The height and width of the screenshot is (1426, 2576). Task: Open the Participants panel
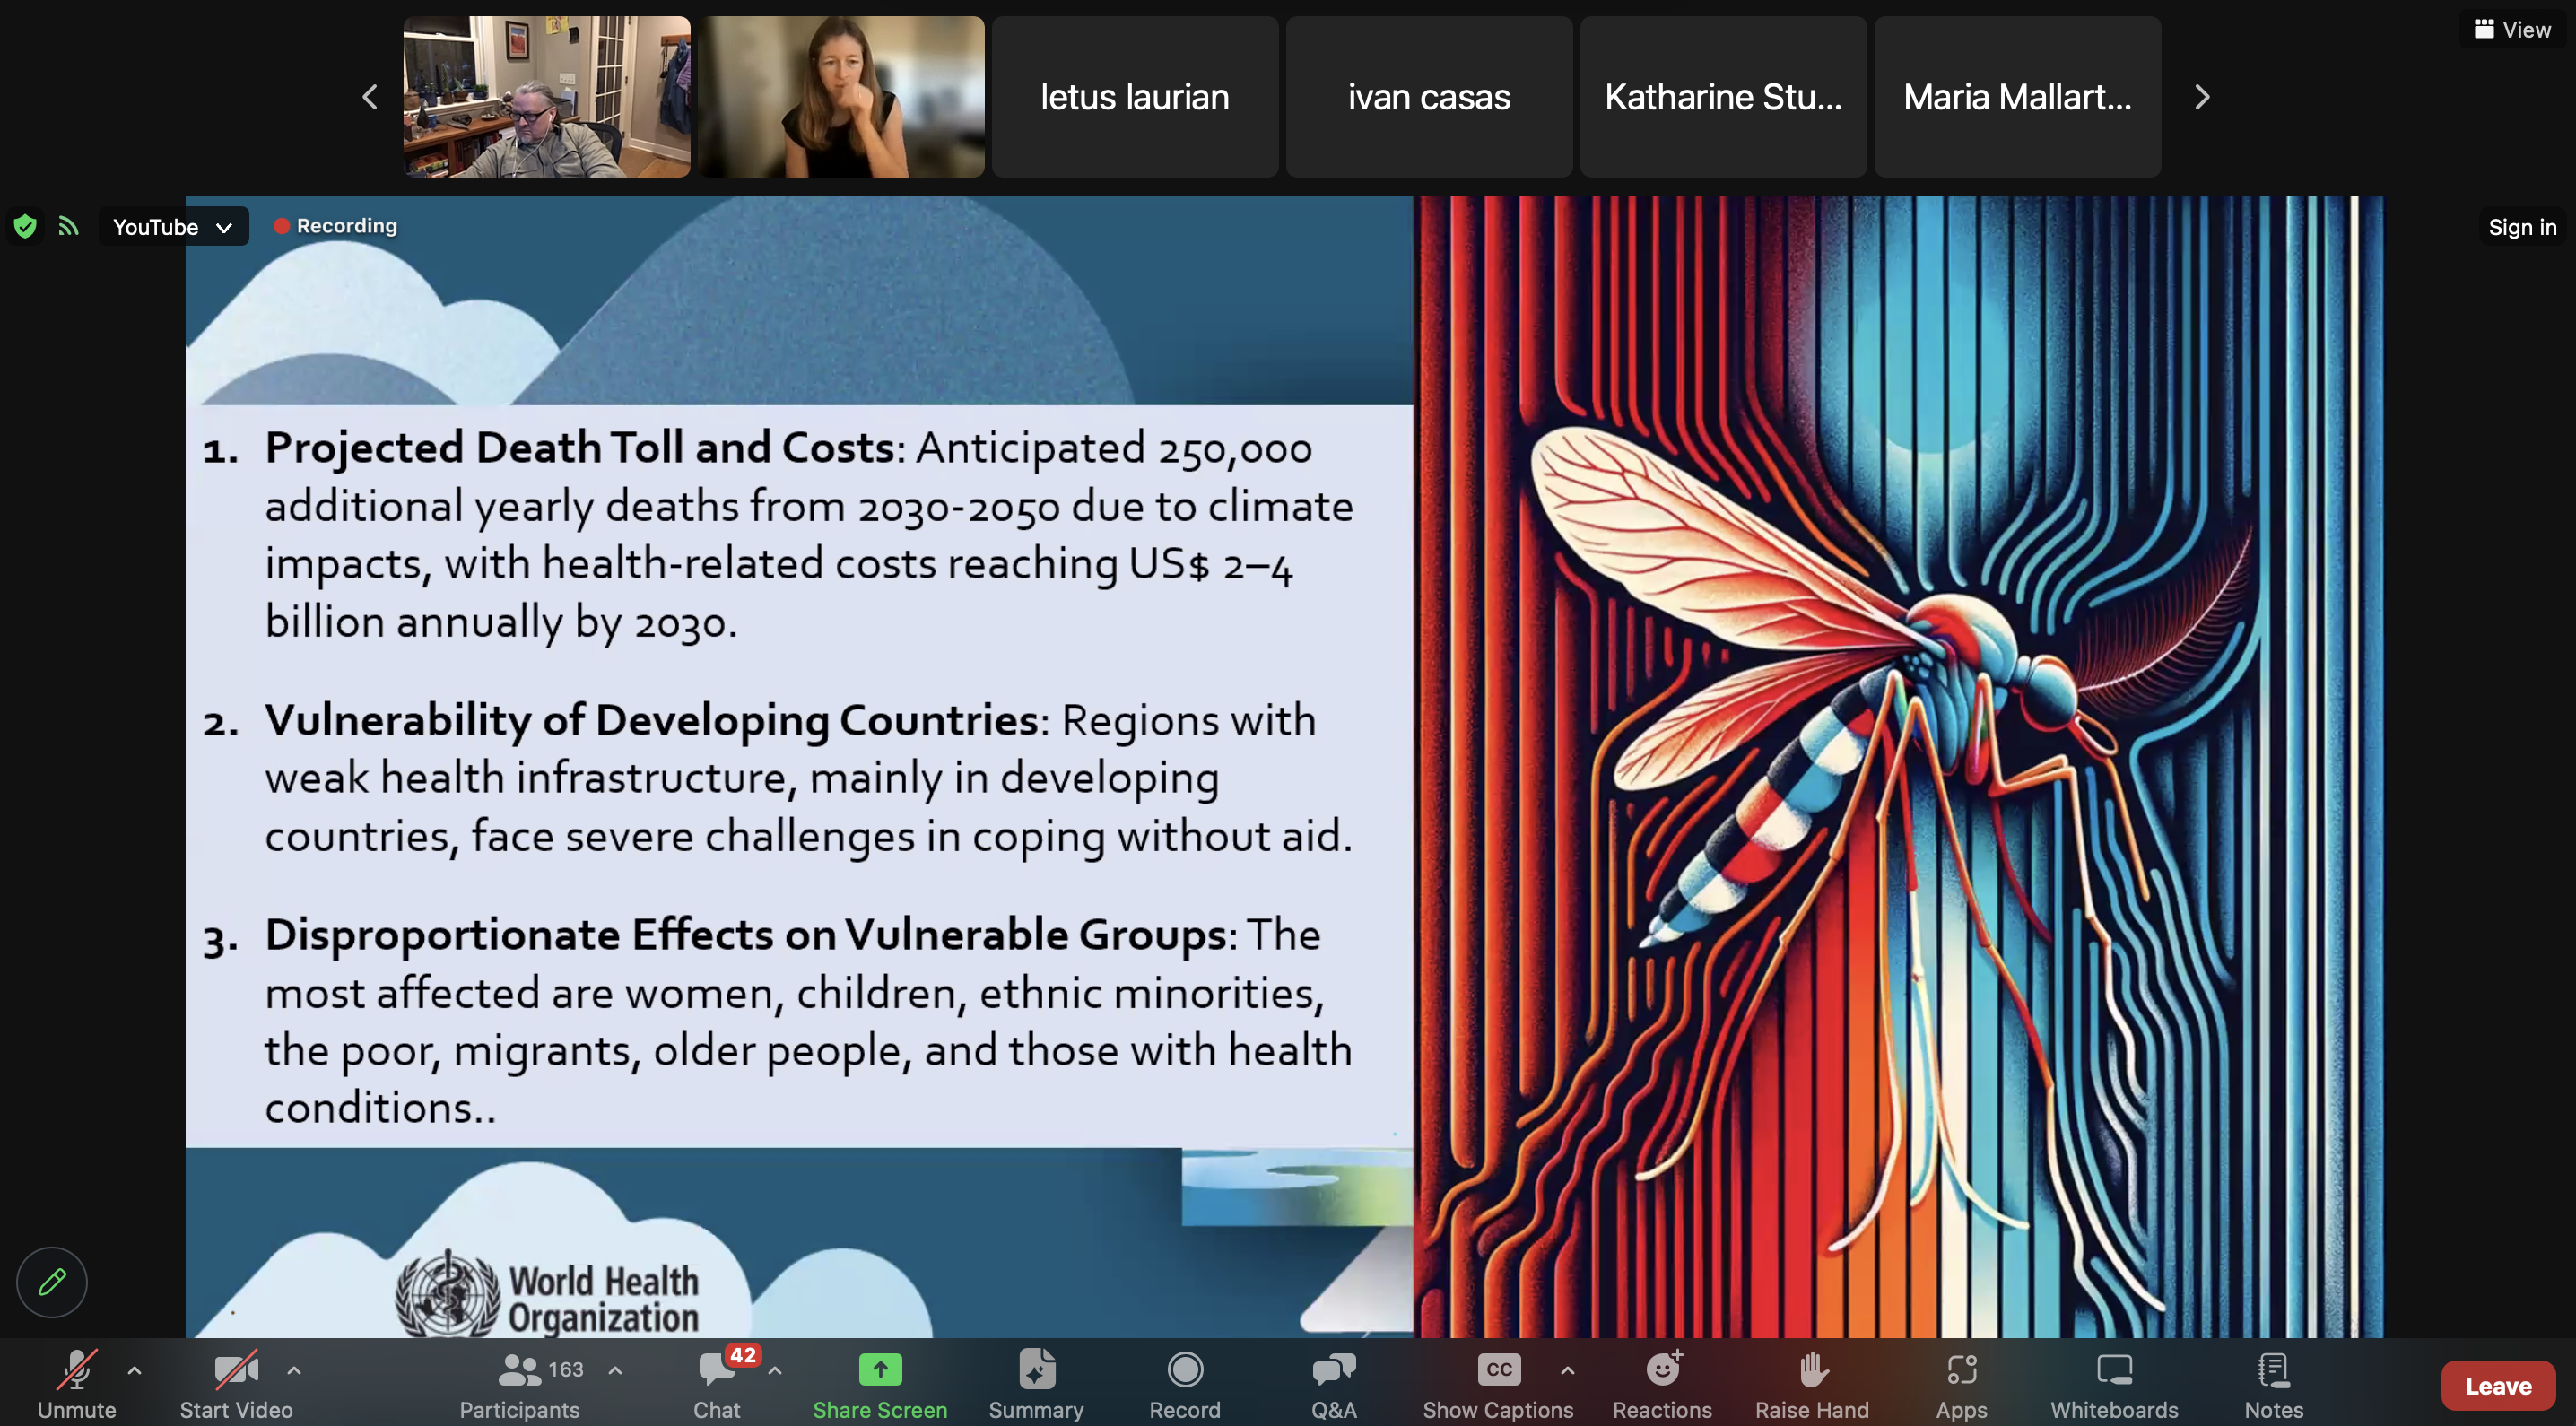[x=519, y=1384]
